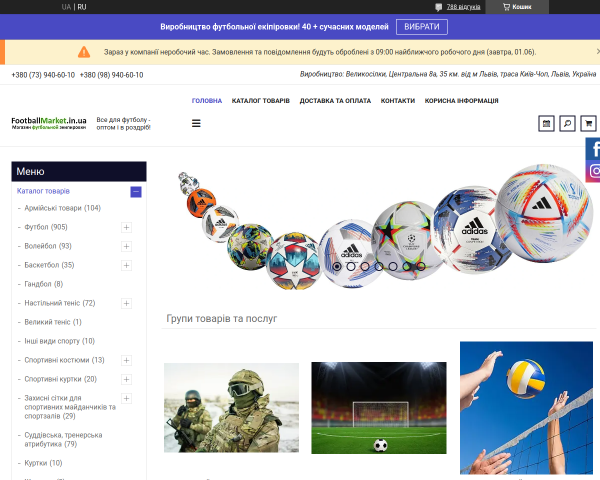Viewport: 600px width, 480px height.
Task: Open Суддівська, тренерська атрибутика (79)
Action: point(64,439)
